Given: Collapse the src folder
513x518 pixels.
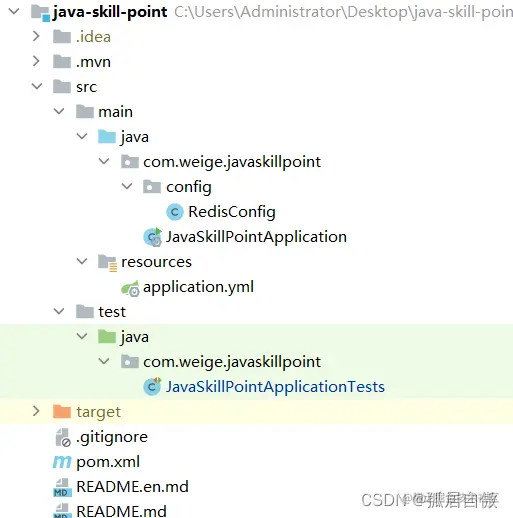Looking at the screenshot, I should (x=37, y=86).
